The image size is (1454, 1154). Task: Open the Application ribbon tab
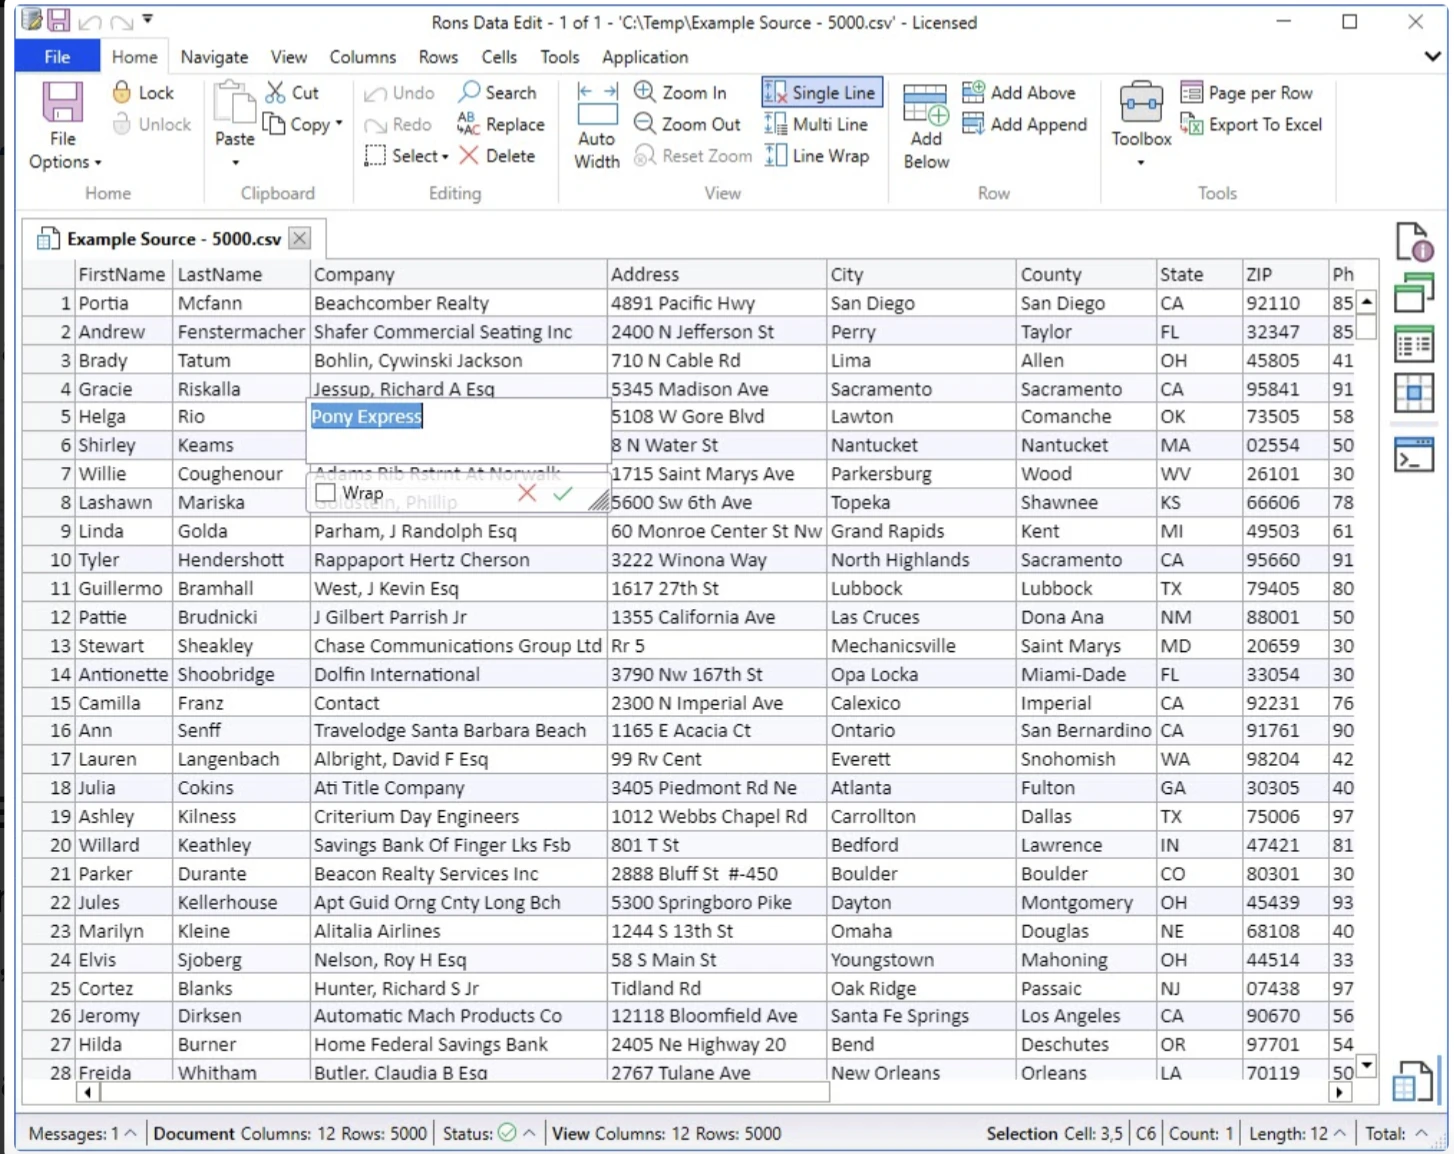pyautogui.click(x=645, y=57)
